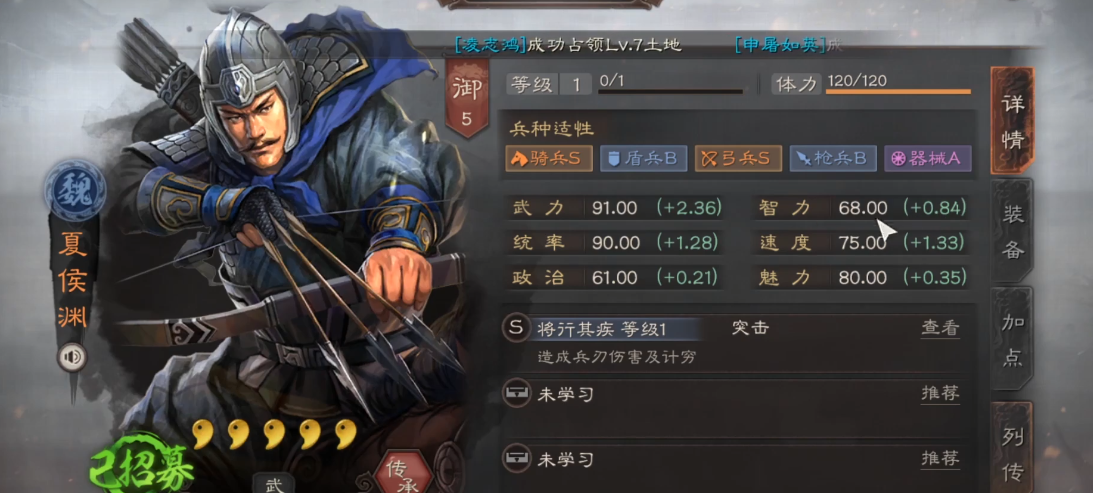Select the 盾兵B troop aptitude badge

point(643,158)
